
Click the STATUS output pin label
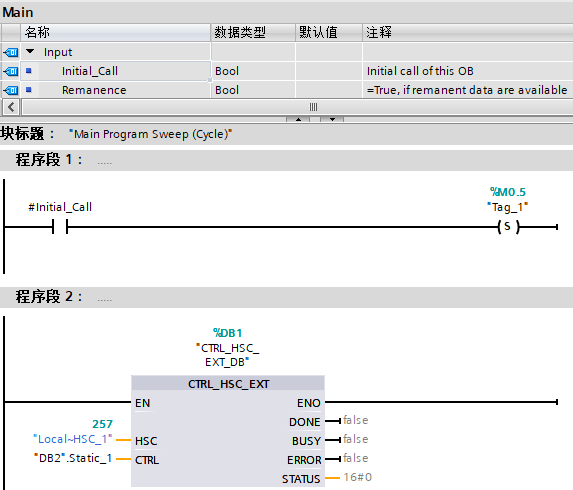point(301,479)
